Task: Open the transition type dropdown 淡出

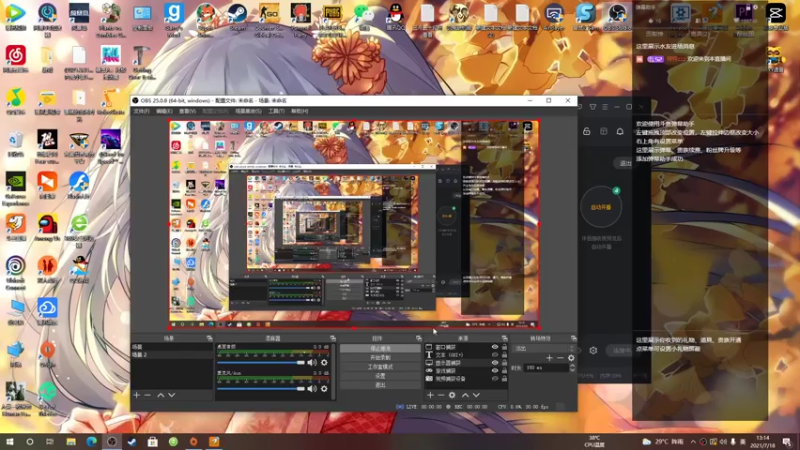Action: (x=544, y=348)
